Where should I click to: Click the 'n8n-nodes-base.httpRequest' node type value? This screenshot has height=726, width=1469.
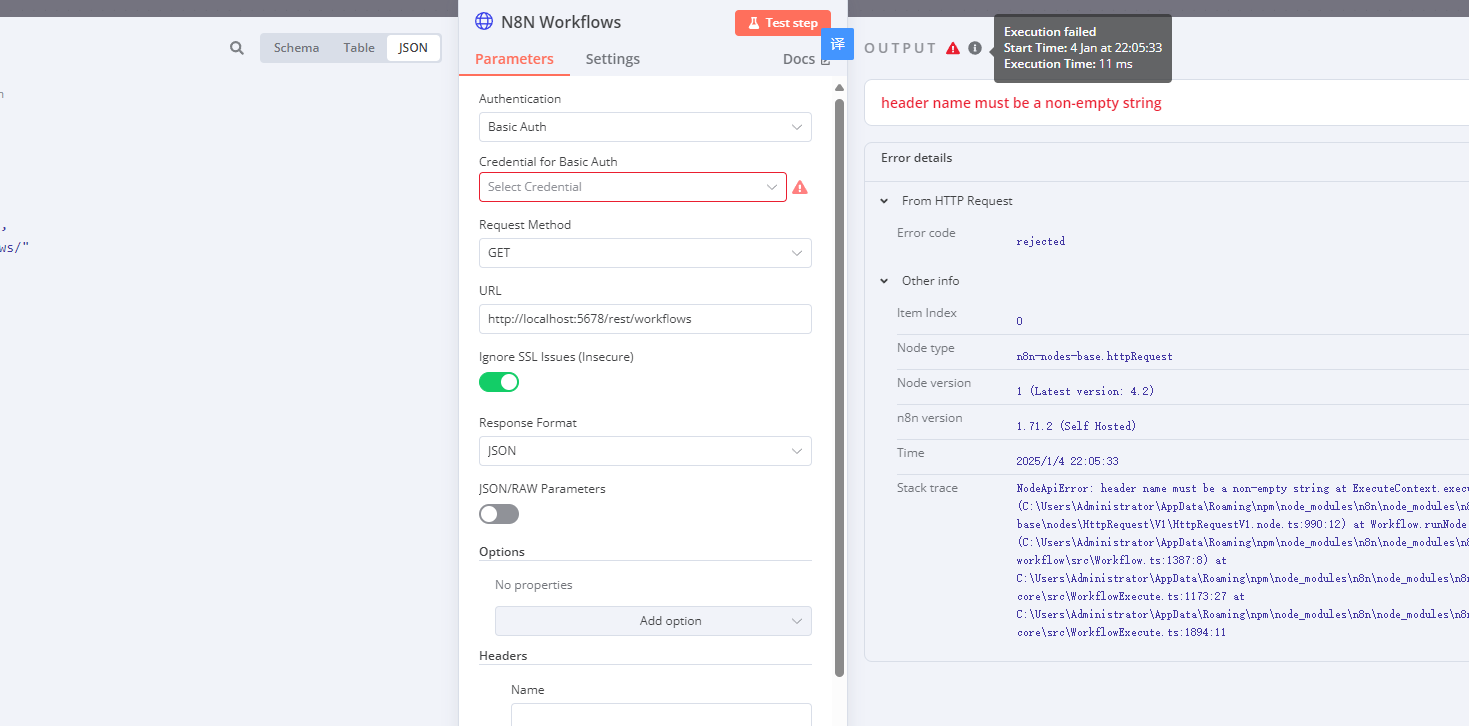tap(1095, 356)
